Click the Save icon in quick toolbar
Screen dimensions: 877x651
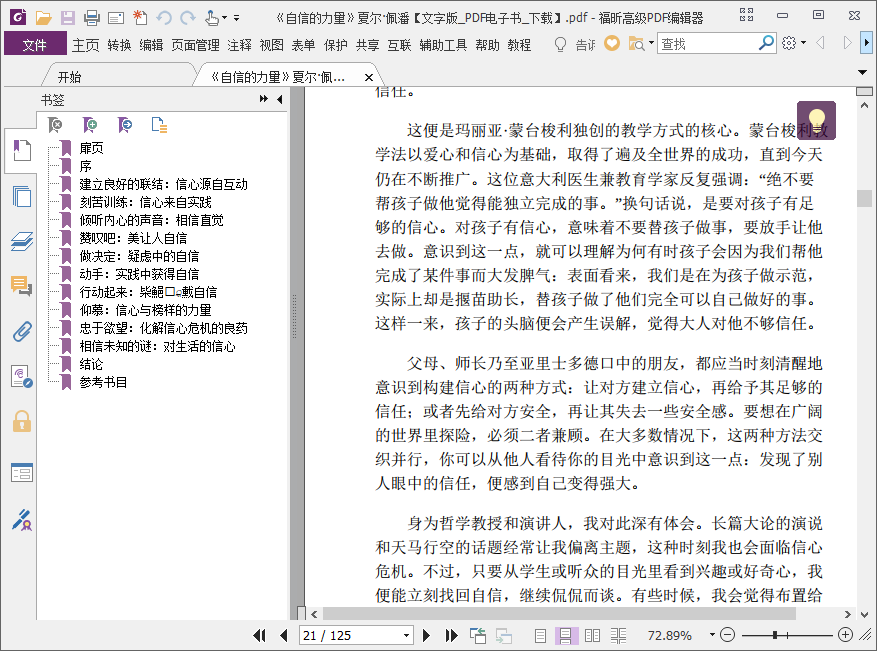68,18
